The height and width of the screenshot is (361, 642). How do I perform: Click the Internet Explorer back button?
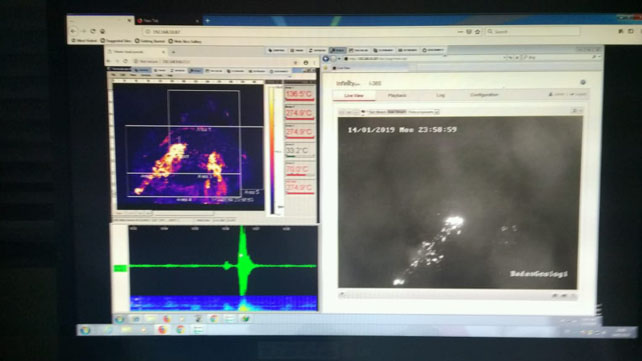pos(326,59)
